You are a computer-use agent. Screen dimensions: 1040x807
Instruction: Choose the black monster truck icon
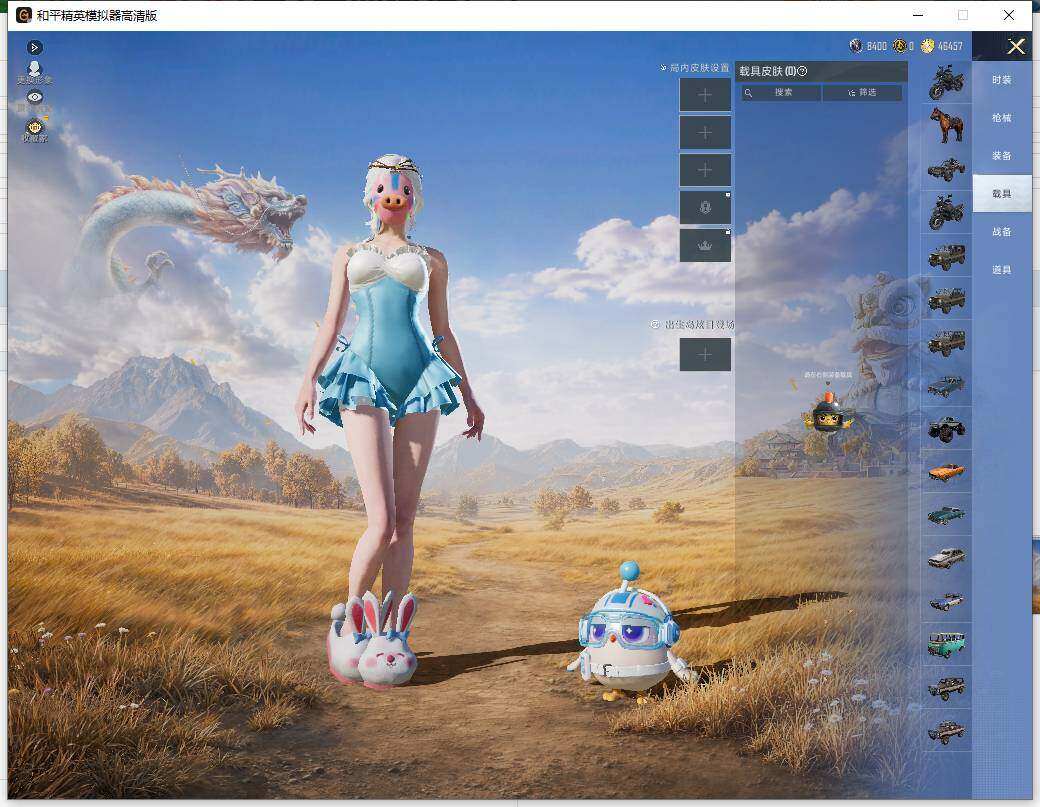[946, 428]
